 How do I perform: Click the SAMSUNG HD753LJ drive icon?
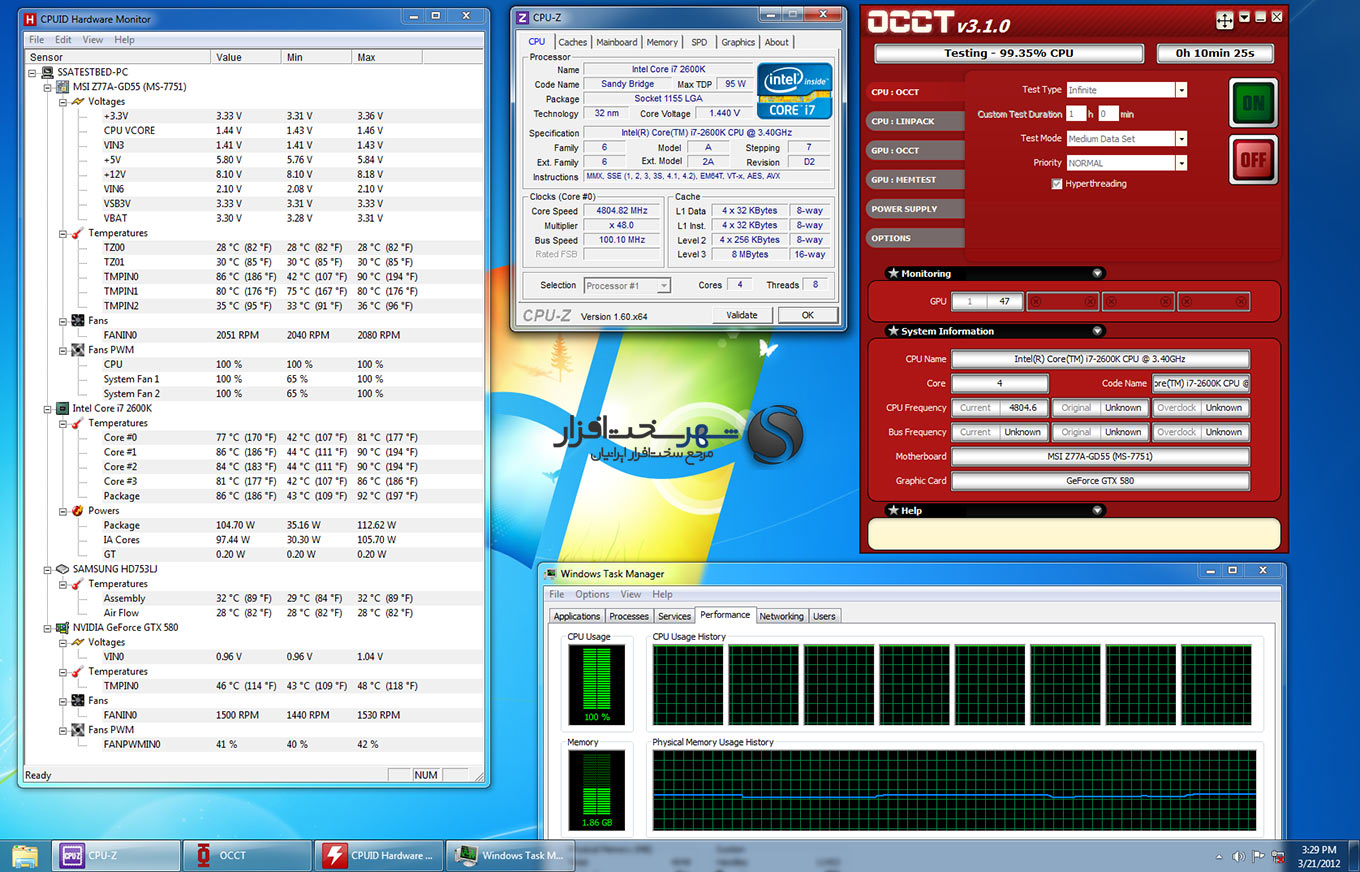(x=62, y=569)
